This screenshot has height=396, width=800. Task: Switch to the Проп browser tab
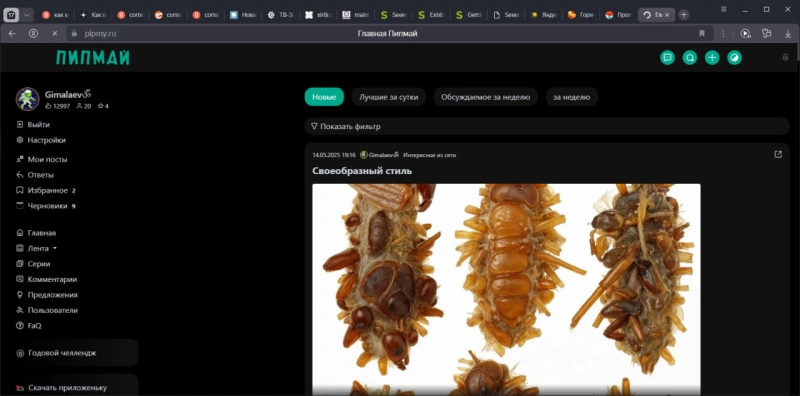(618, 15)
